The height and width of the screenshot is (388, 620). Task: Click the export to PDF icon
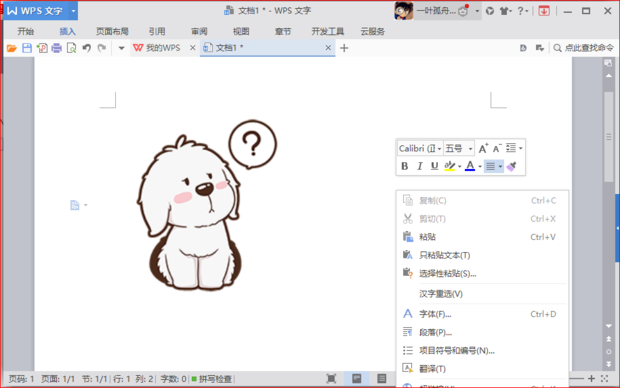(42, 48)
